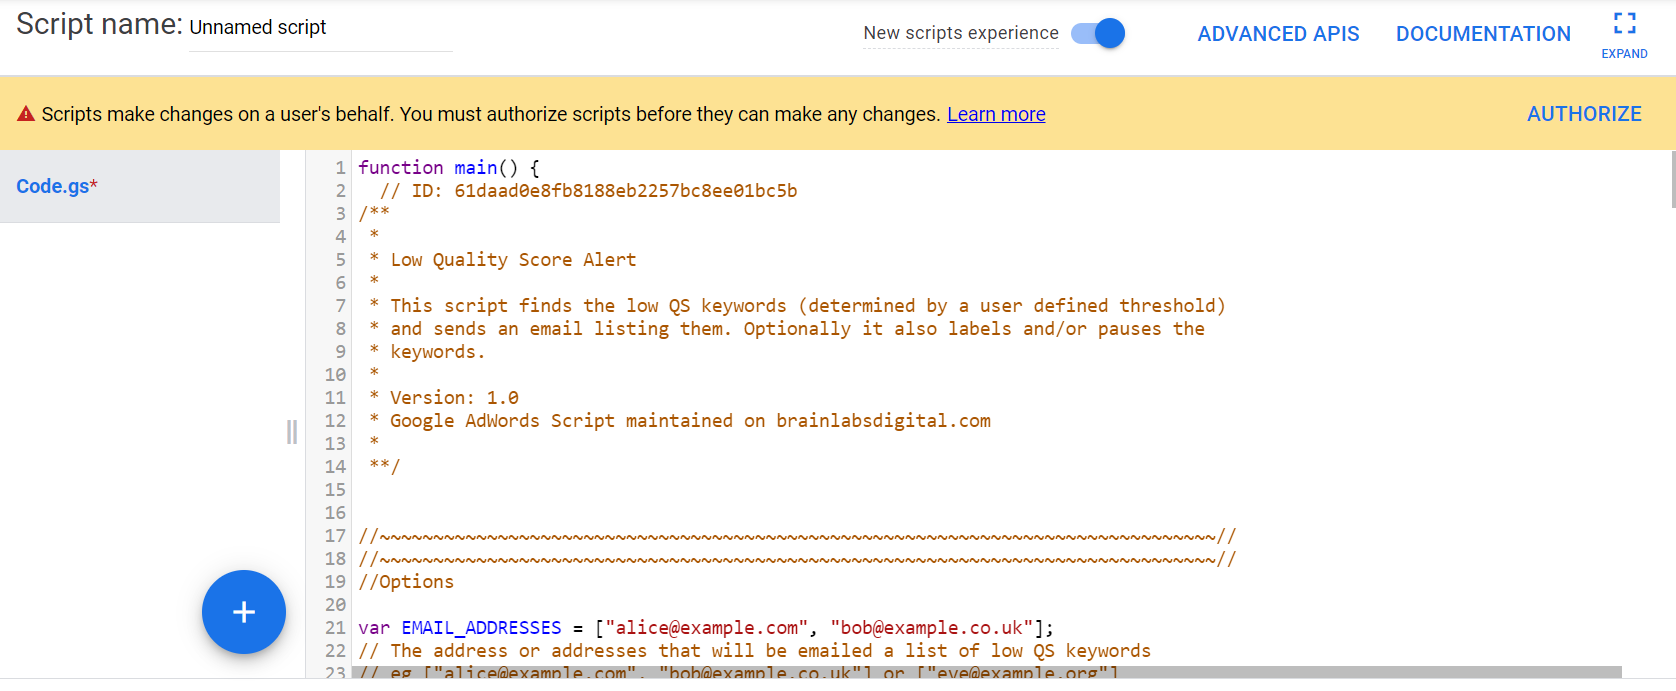The height and width of the screenshot is (691, 1676).
Task: Follow the Learn more link
Action: [x=996, y=114]
